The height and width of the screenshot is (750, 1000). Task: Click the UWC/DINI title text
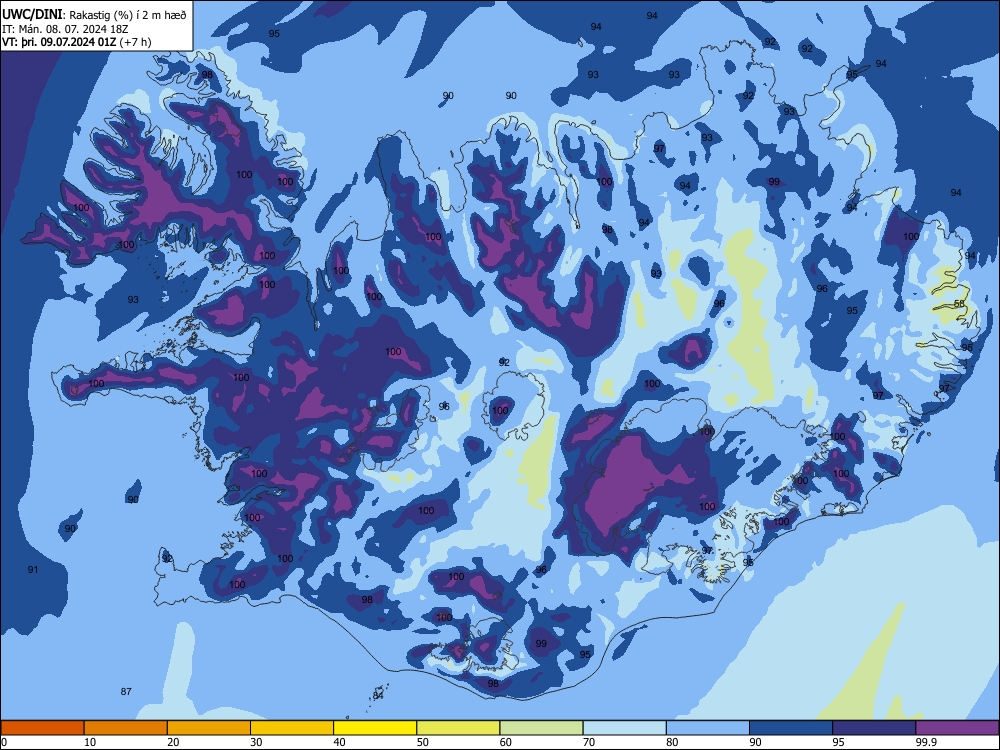coord(32,15)
